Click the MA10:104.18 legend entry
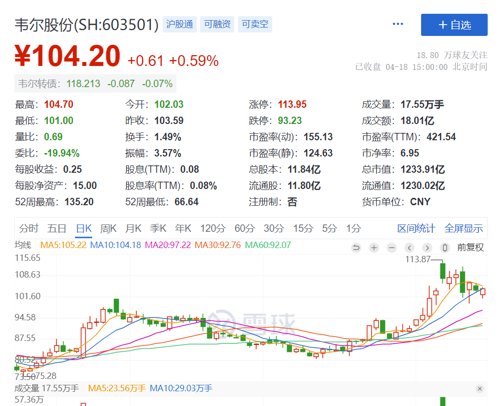The height and width of the screenshot is (406, 500). [116, 245]
